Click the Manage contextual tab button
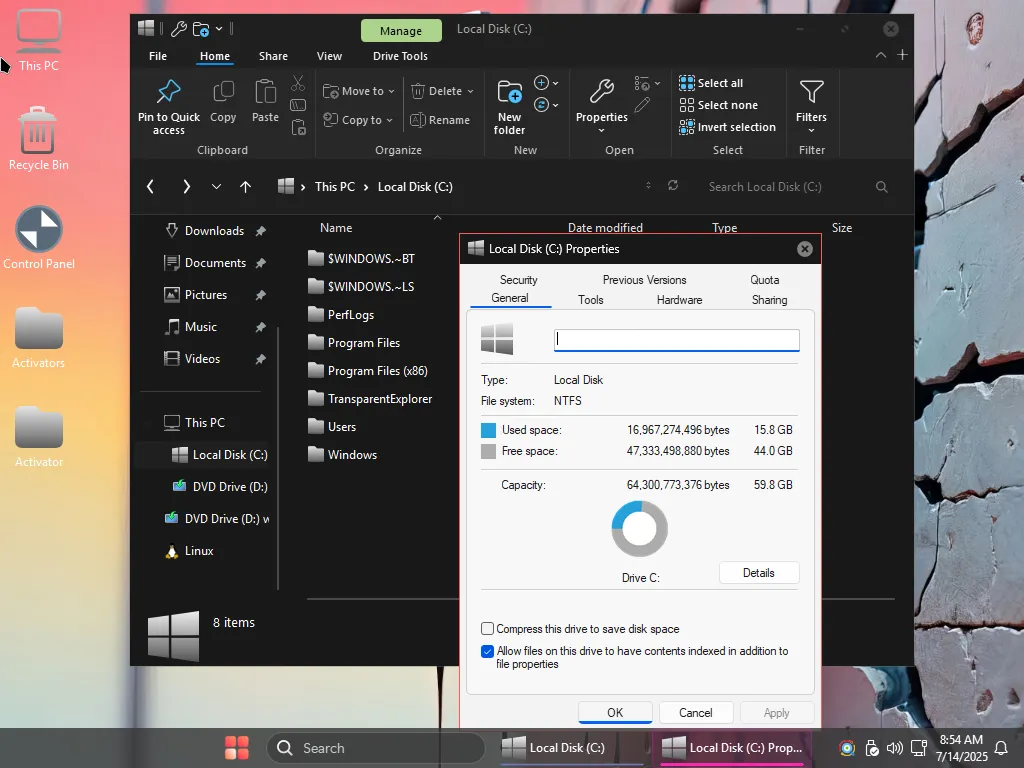 pyautogui.click(x=401, y=31)
